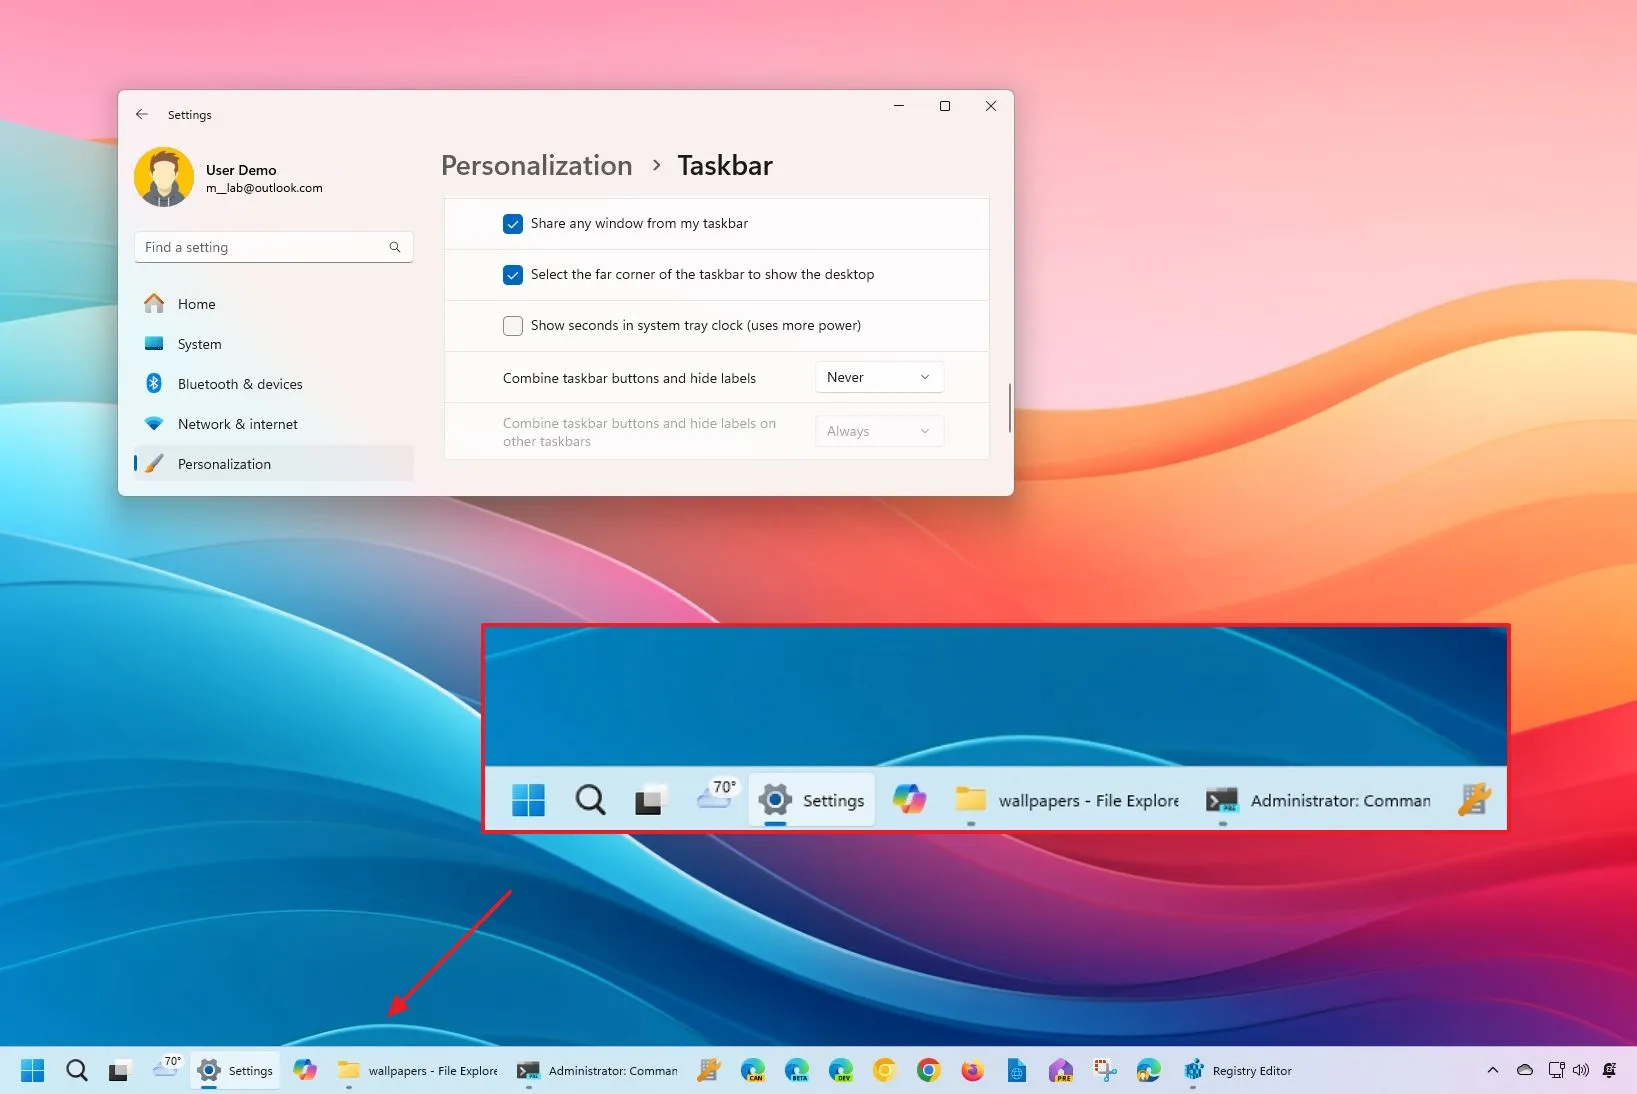Viewport: 1637px width, 1094px height.
Task: Open Firefox from the taskbar
Action: pyautogui.click(x=972, y=1070)
